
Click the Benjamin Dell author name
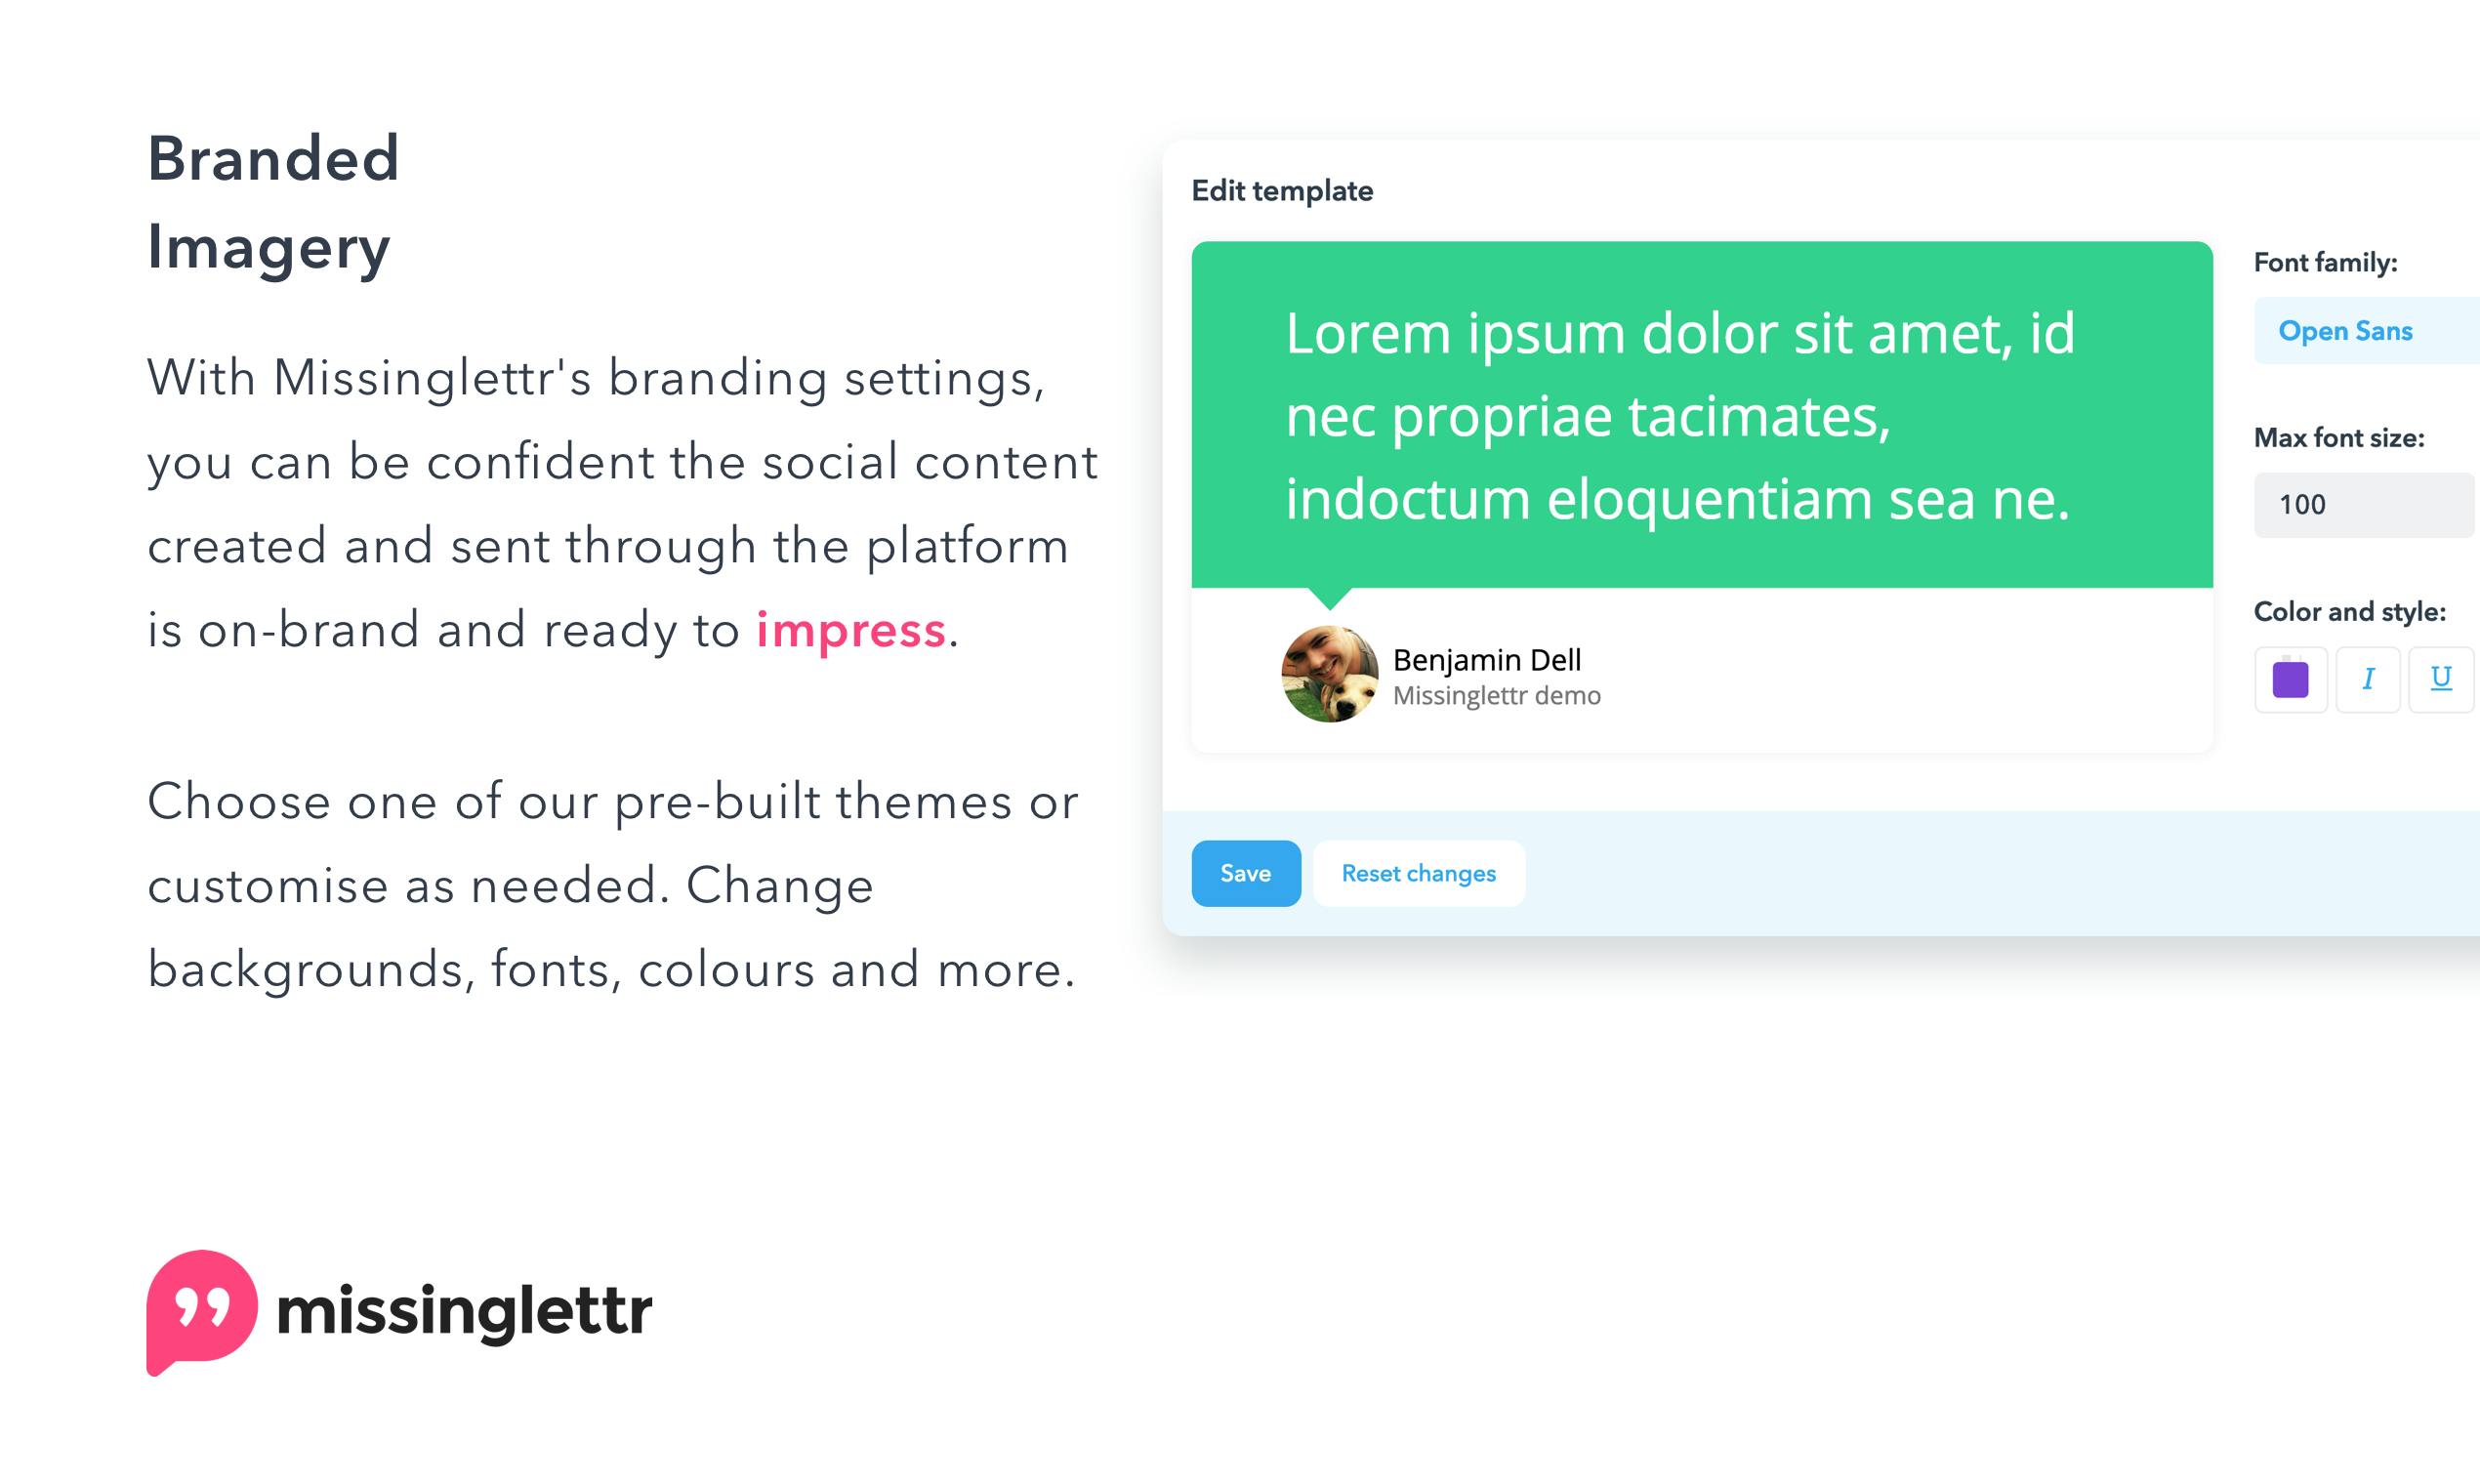point(1487,660)
